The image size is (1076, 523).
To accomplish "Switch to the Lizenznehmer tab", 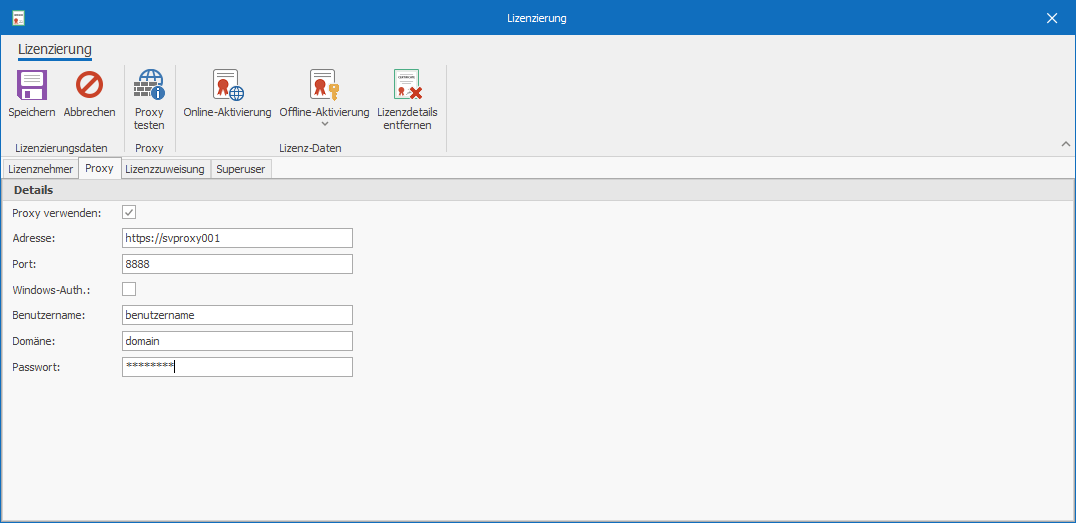I will (x=40, y=169).
